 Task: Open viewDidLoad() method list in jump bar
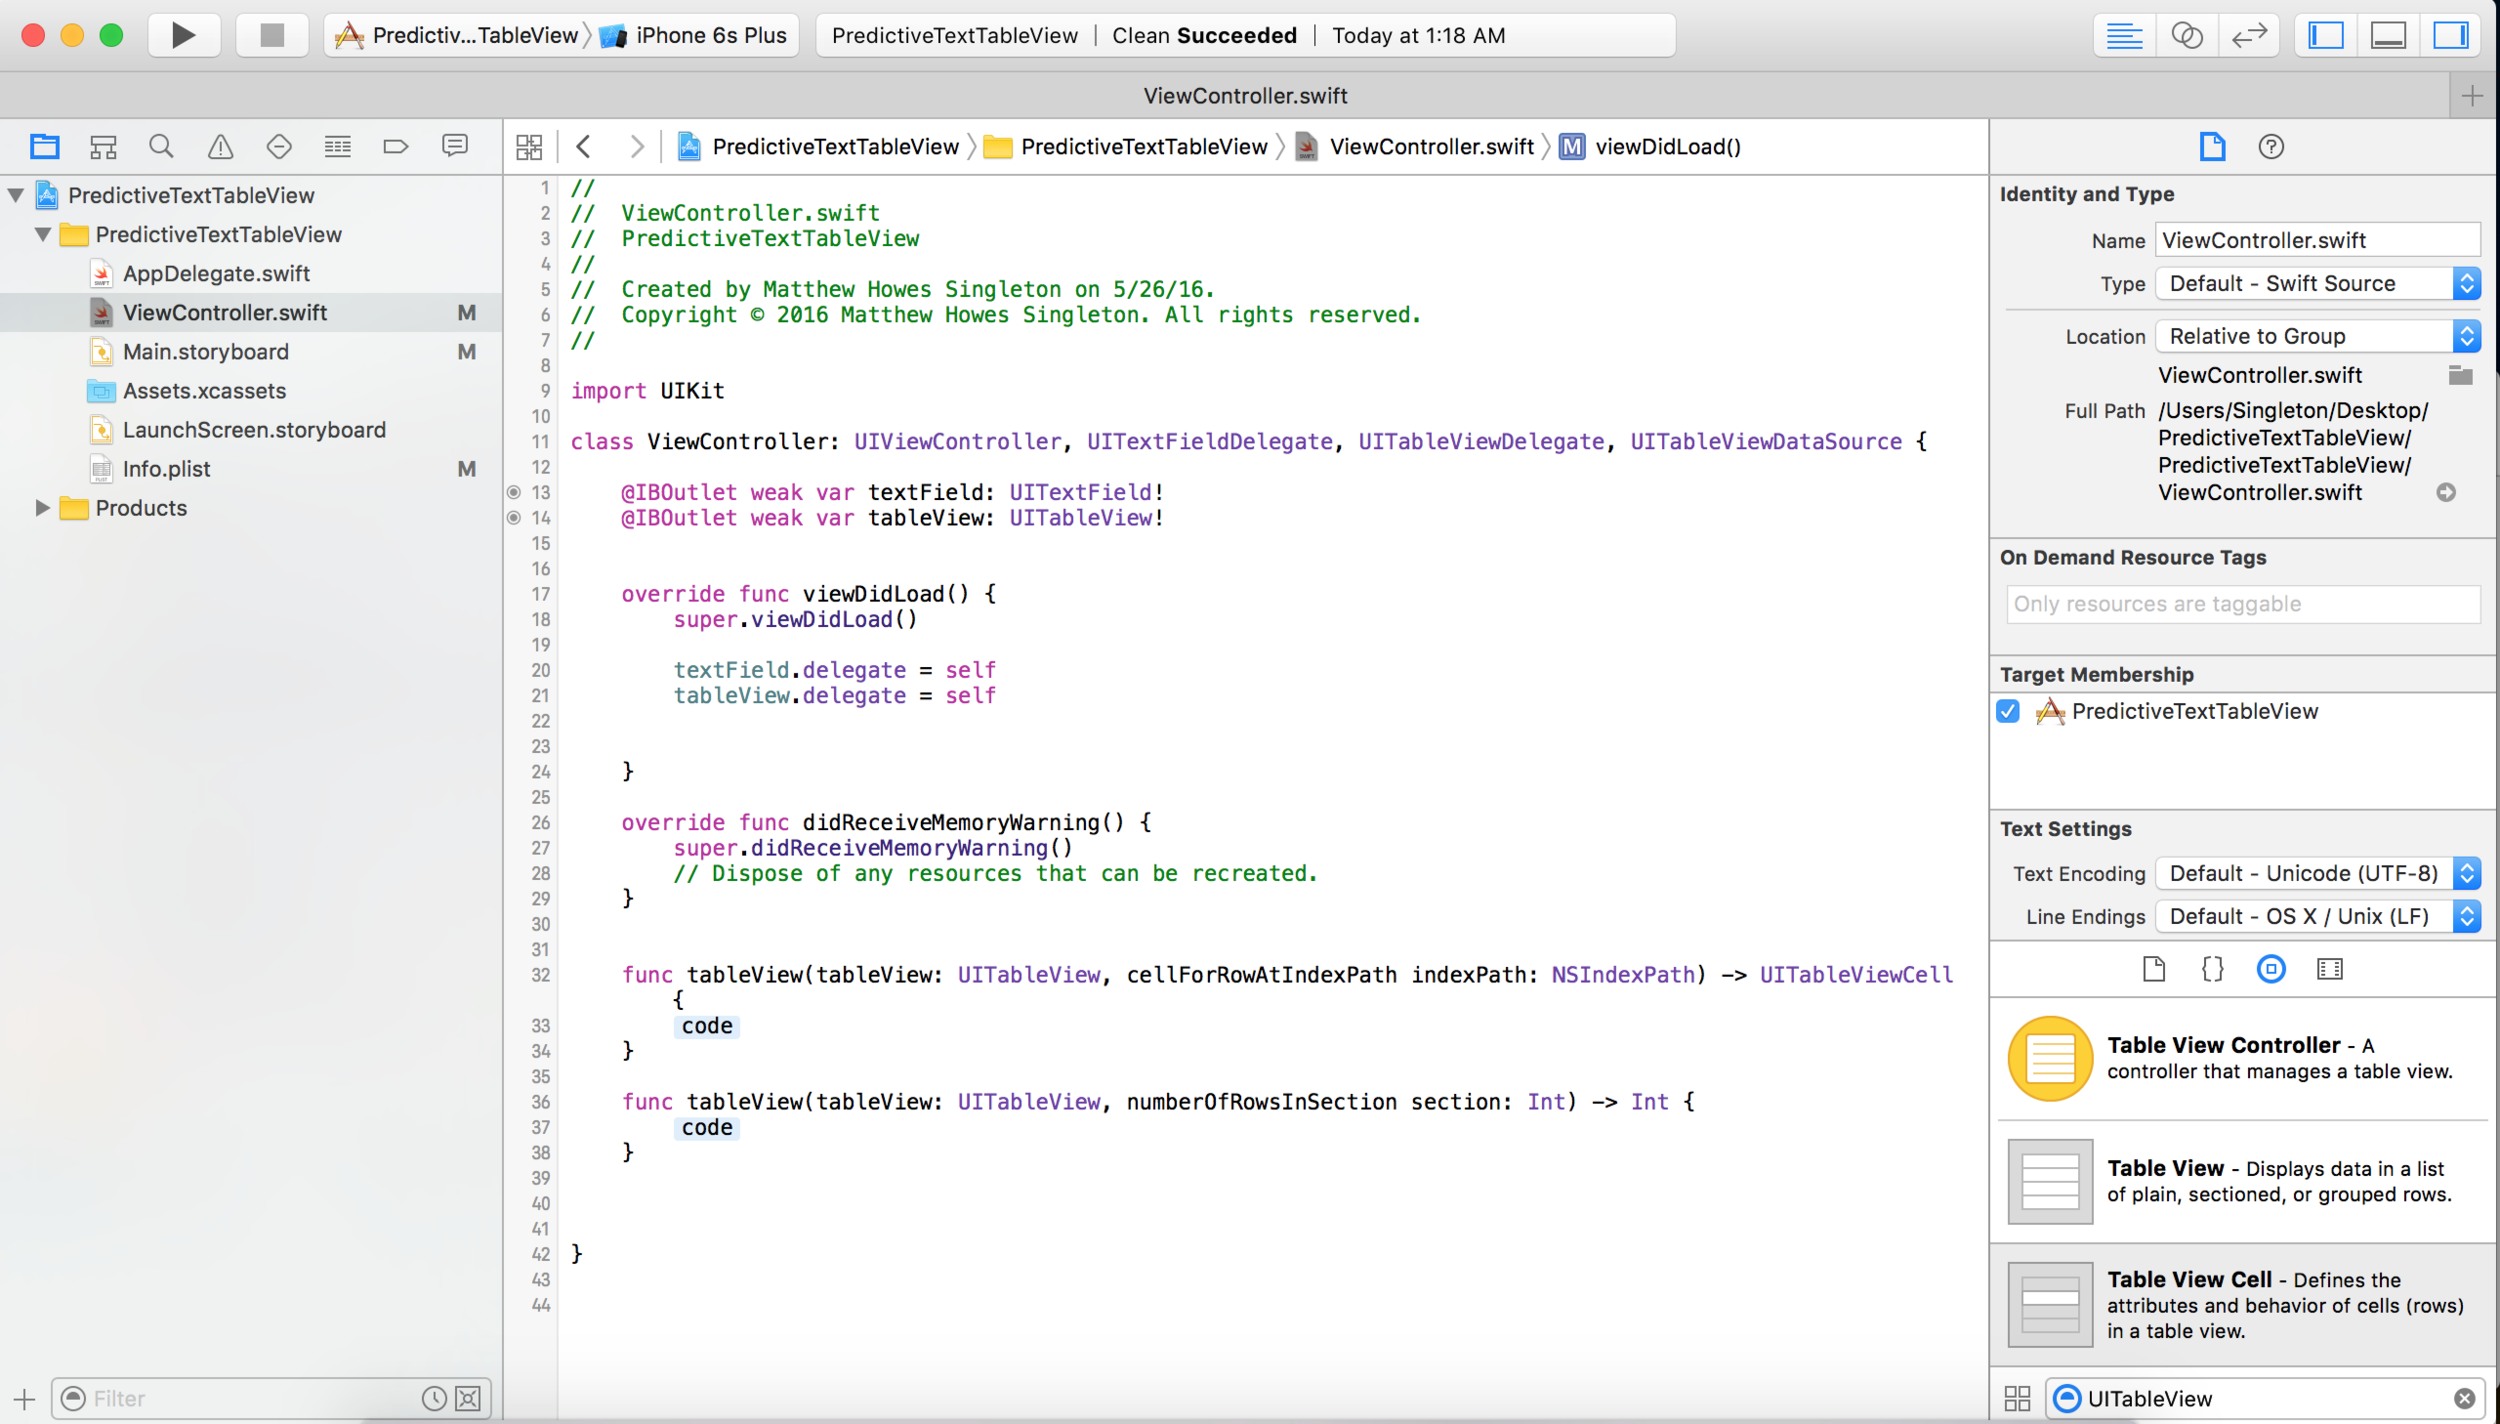1651,147
